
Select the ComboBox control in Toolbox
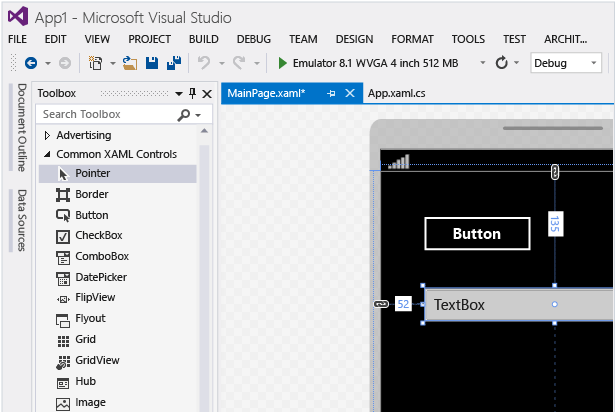[x=117, y=256]
